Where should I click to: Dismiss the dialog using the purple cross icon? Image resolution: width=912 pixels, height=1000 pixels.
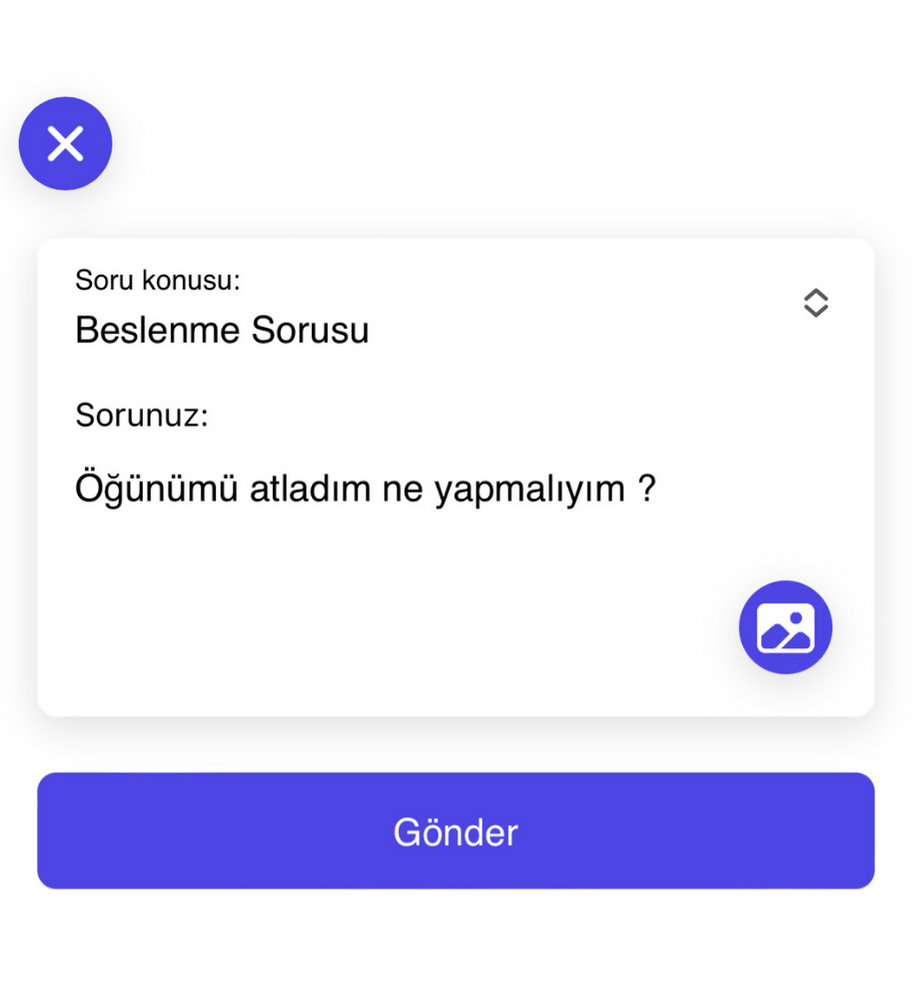65,143
